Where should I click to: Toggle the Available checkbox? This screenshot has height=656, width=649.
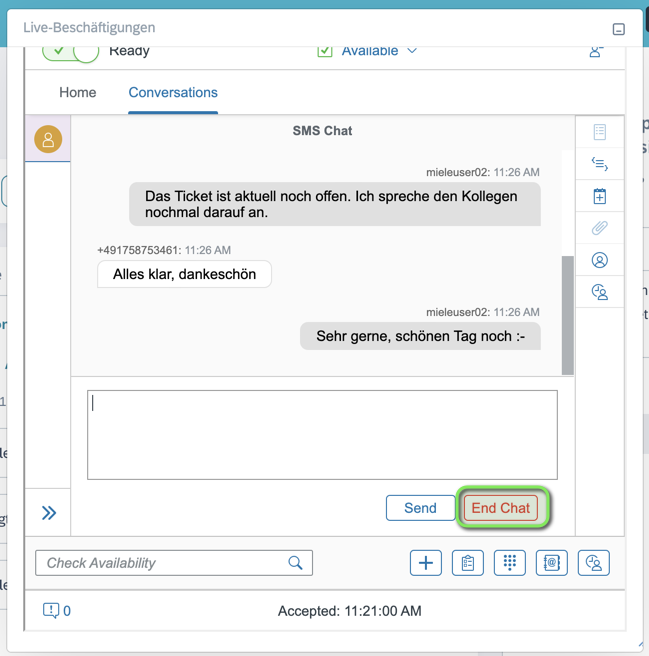(x=325, y=51)
